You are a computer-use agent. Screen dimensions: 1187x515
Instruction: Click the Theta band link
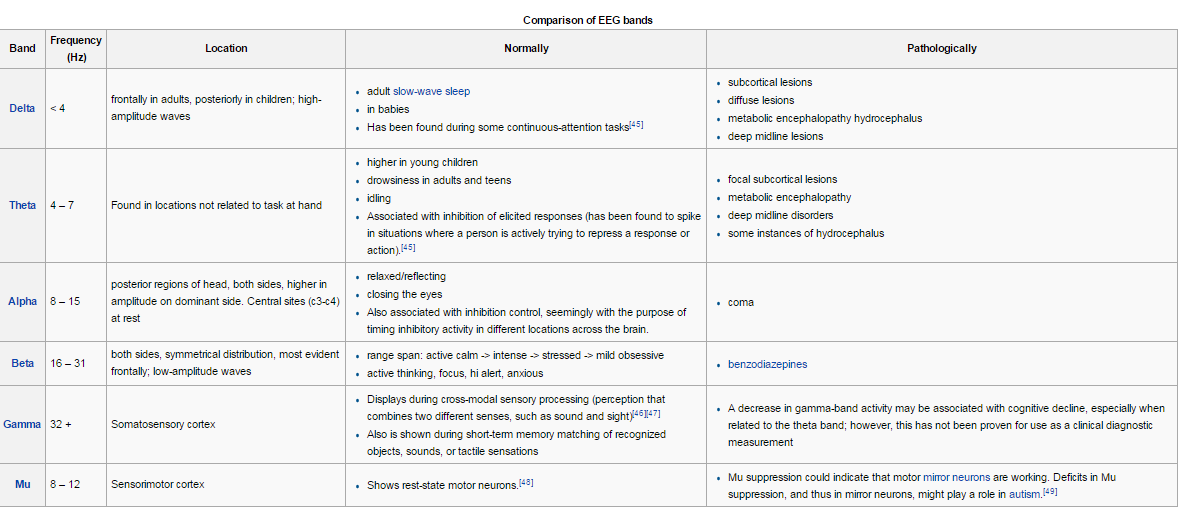[22, 205]
